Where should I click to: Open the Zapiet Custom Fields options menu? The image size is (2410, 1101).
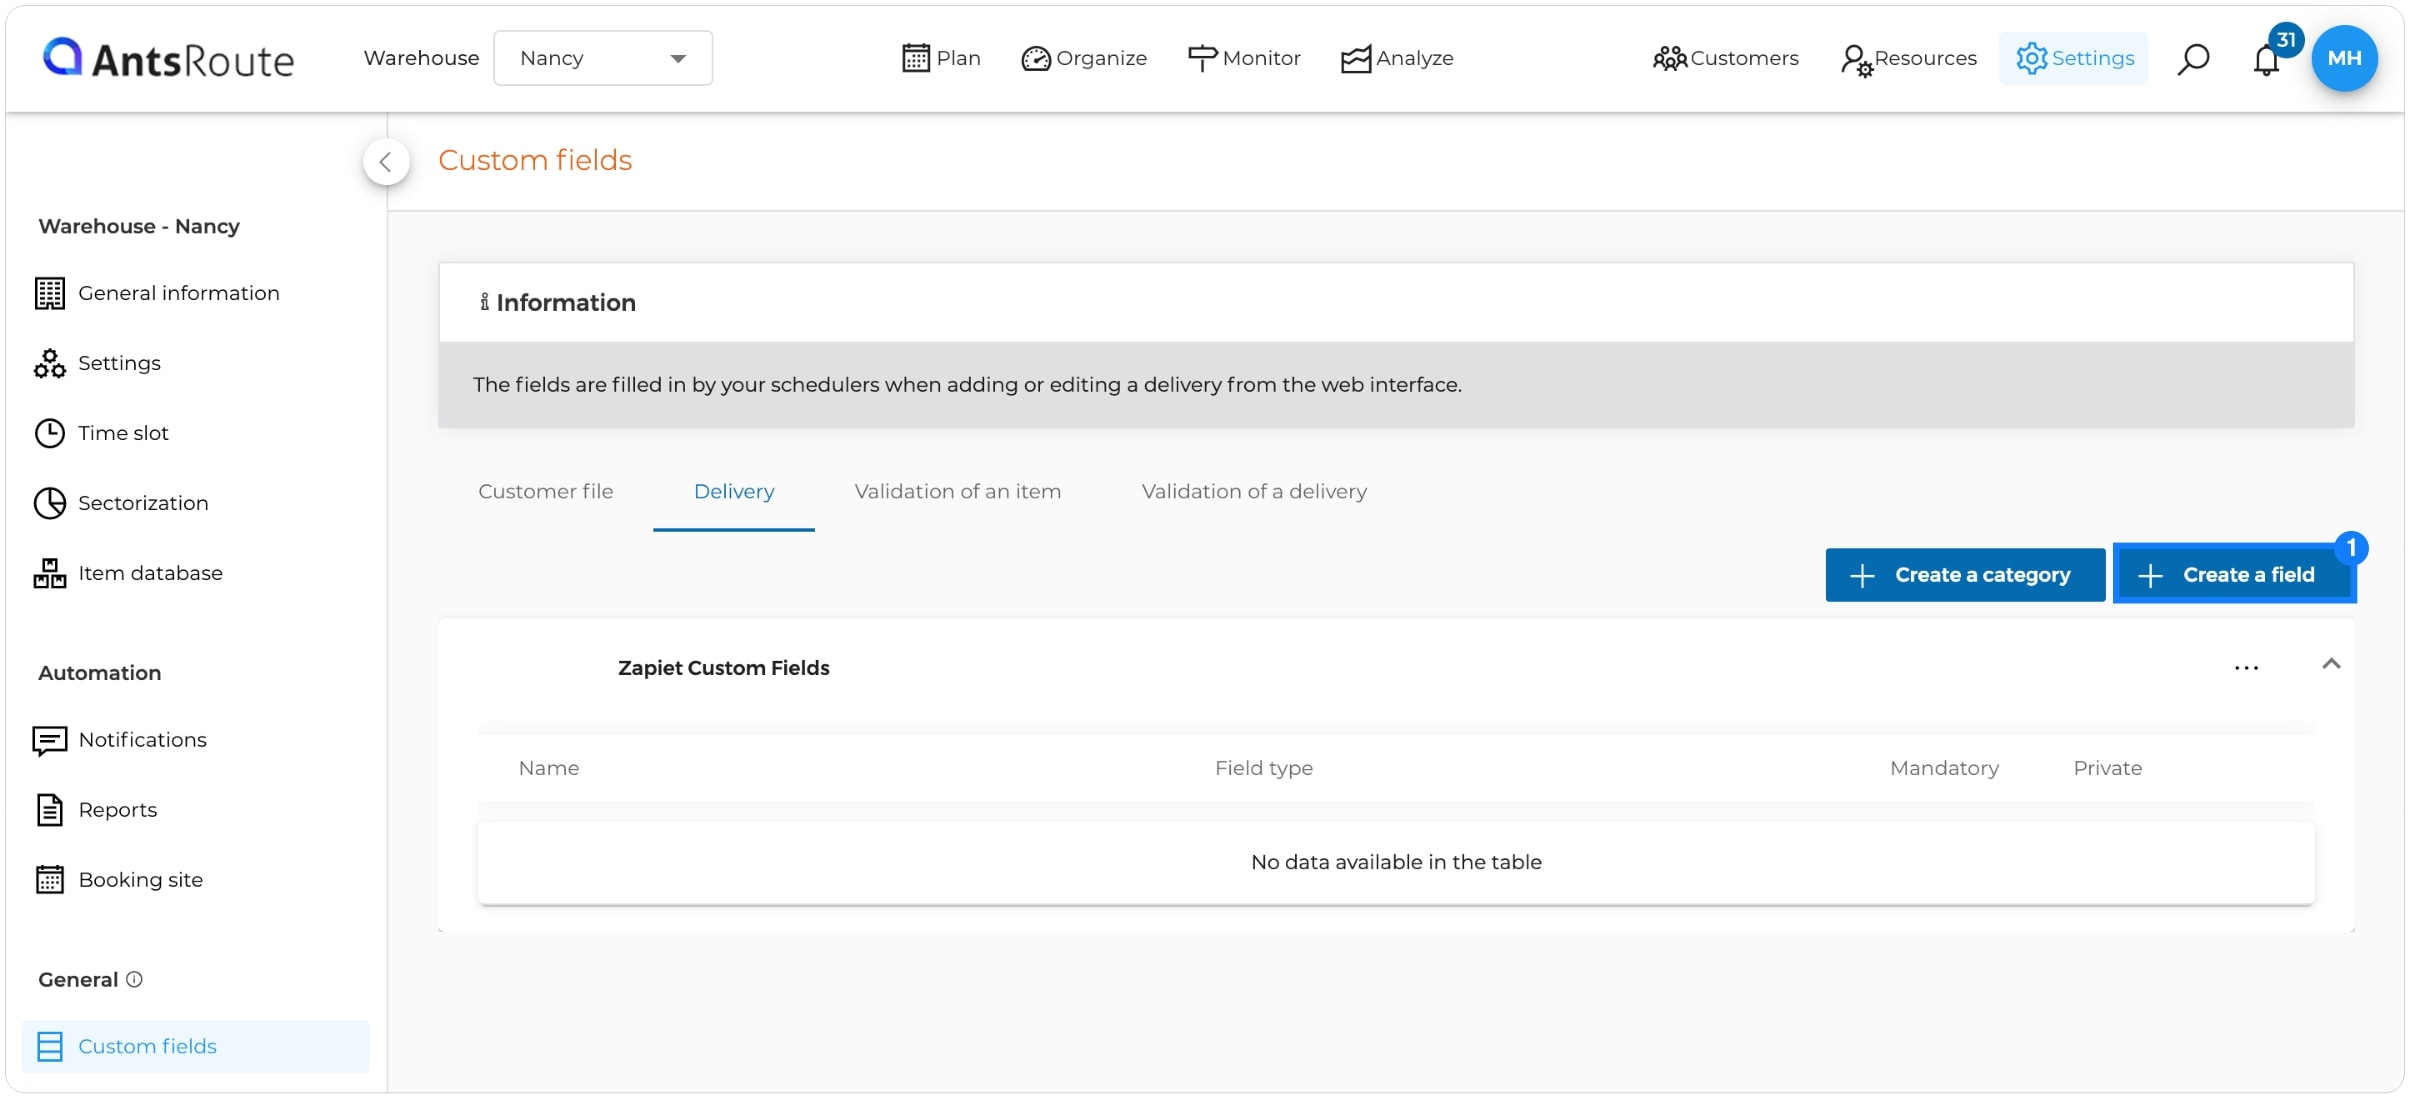pyautogui.click(x=2246, y=668)
